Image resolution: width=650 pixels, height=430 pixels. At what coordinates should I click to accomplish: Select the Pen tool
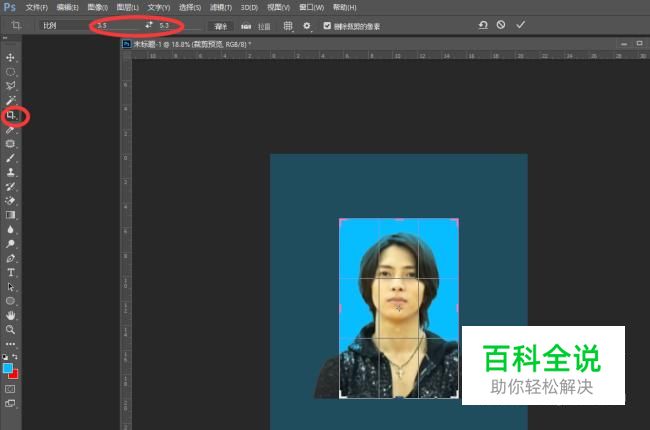[10, 258]
